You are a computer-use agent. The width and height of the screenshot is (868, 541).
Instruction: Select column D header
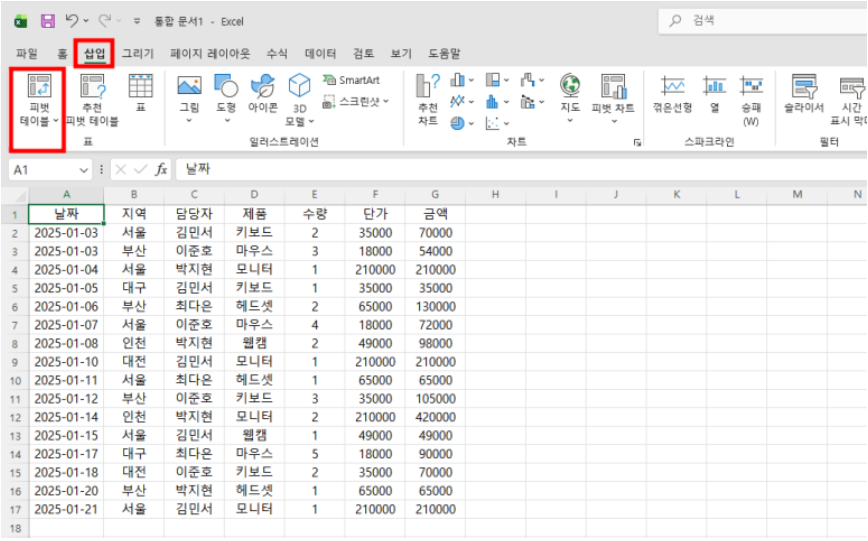[254, 194]
